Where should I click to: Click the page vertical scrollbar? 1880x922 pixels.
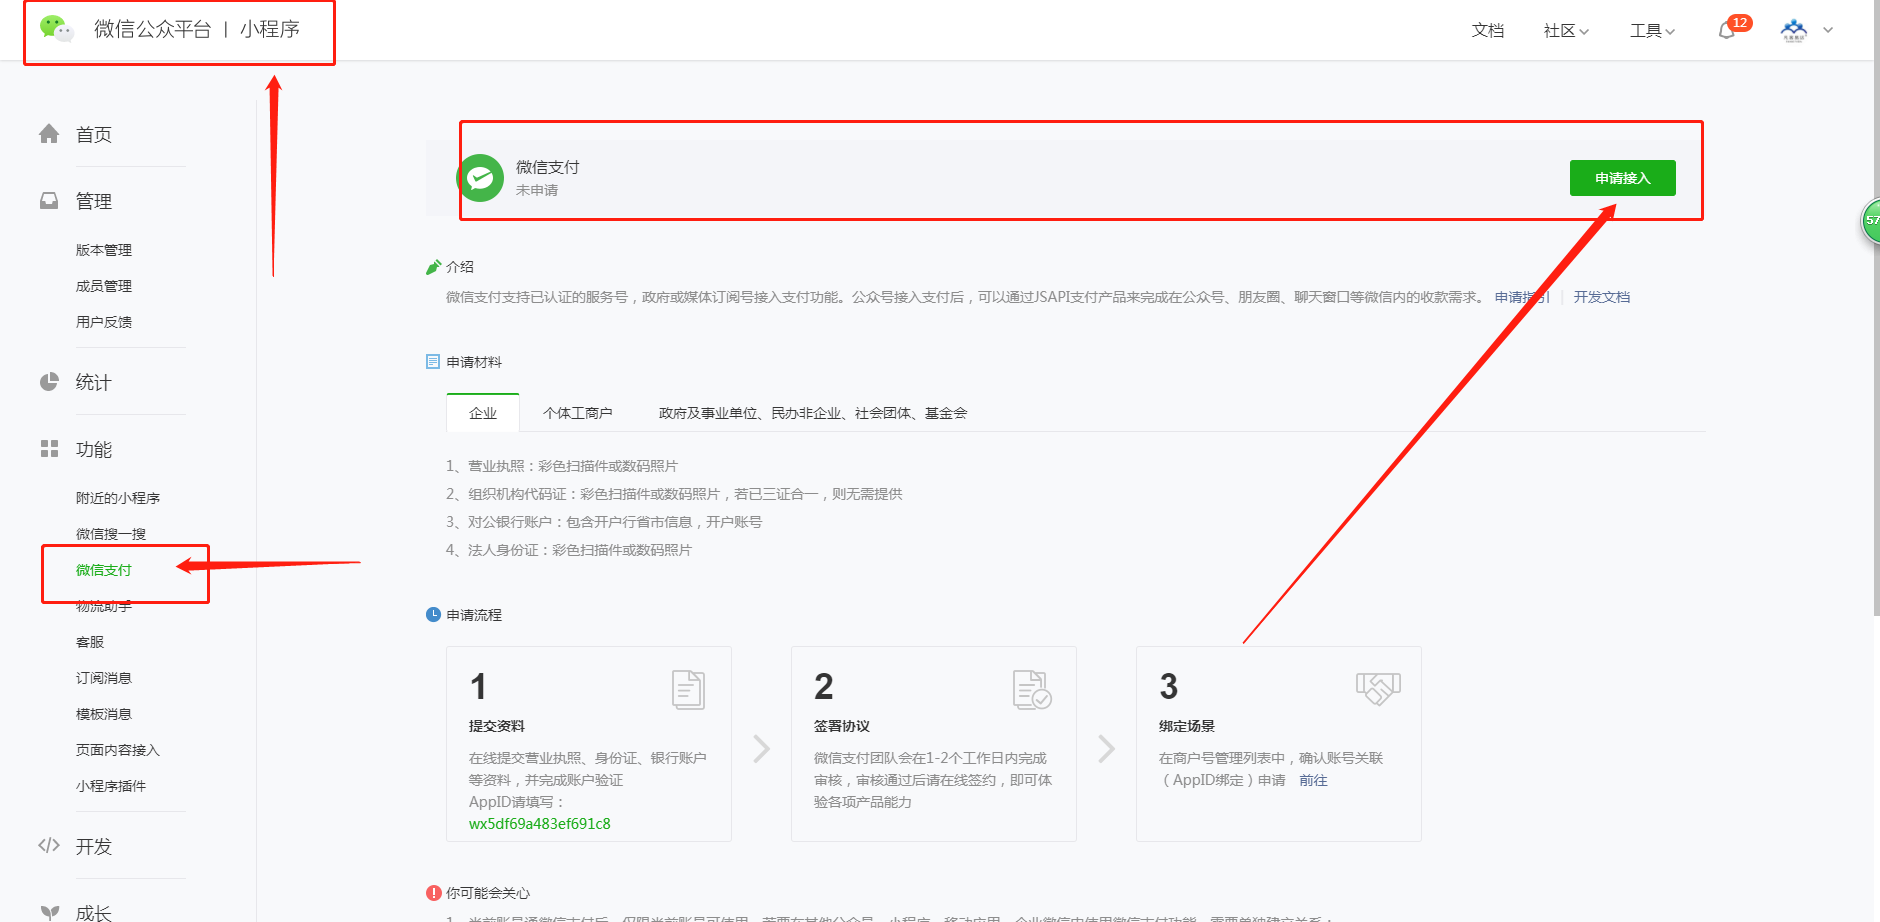1876,308
